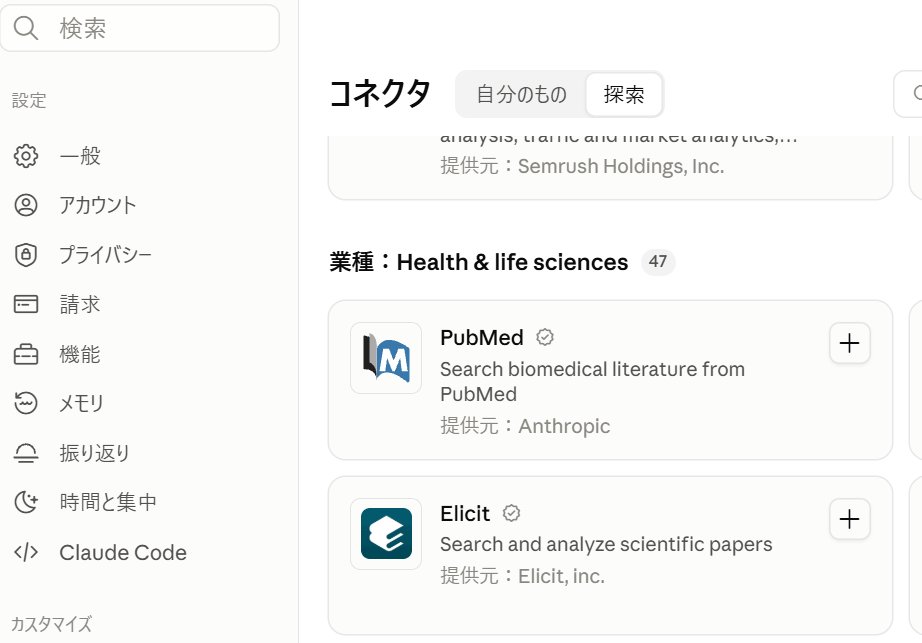This screenshot has width=922, height=643.
Task: Open 請求 billing settings
Action: [80, 304]
